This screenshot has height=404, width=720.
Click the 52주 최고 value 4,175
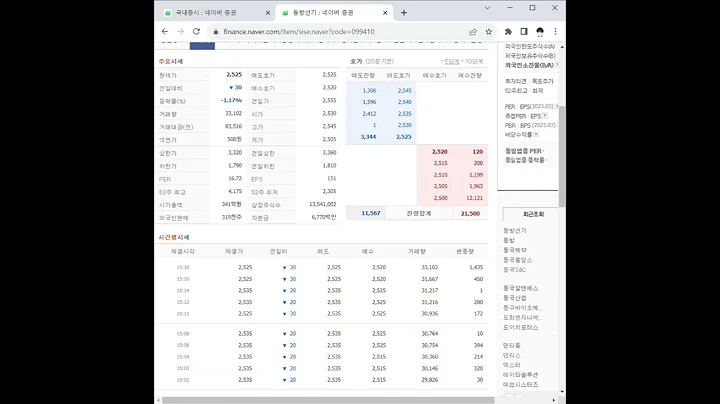coord(235,191)
